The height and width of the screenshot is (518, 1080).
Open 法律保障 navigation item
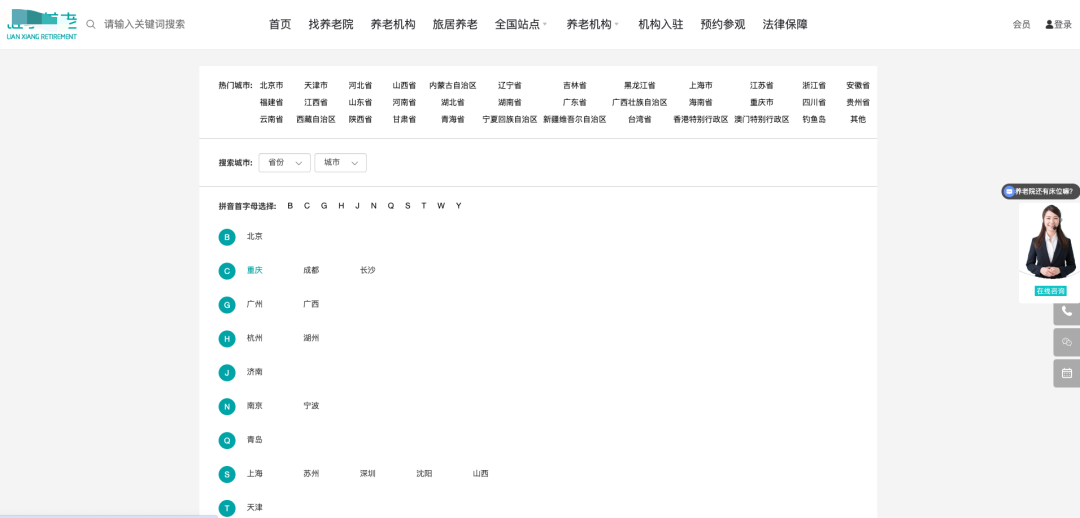coord(785,24)
